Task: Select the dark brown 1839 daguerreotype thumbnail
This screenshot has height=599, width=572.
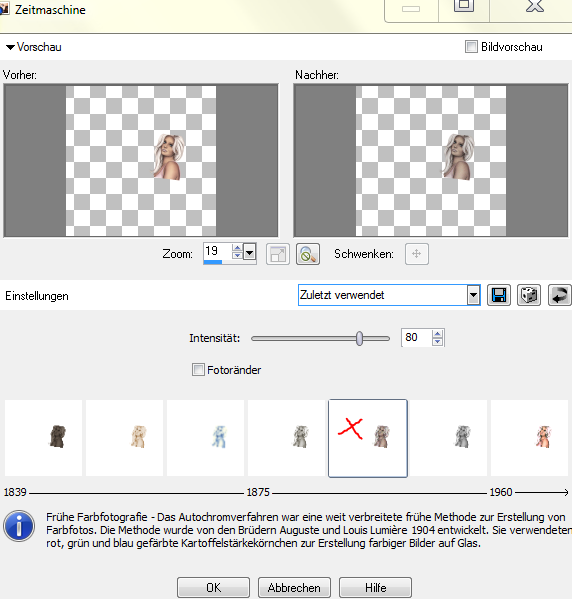Action: tap(43, 438)
